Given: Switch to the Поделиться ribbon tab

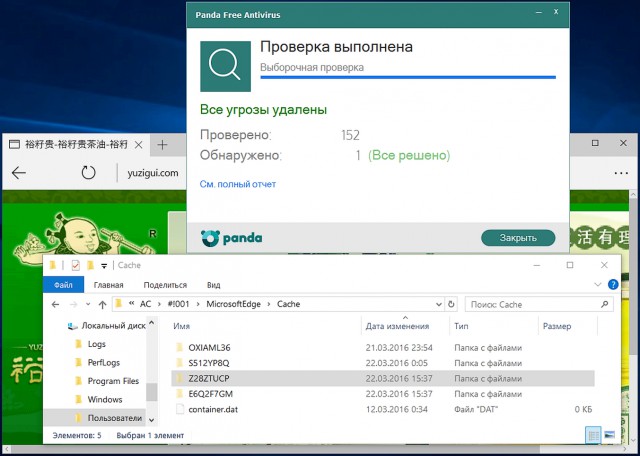Looking at the screenshot, I should [x=165, y=285].
